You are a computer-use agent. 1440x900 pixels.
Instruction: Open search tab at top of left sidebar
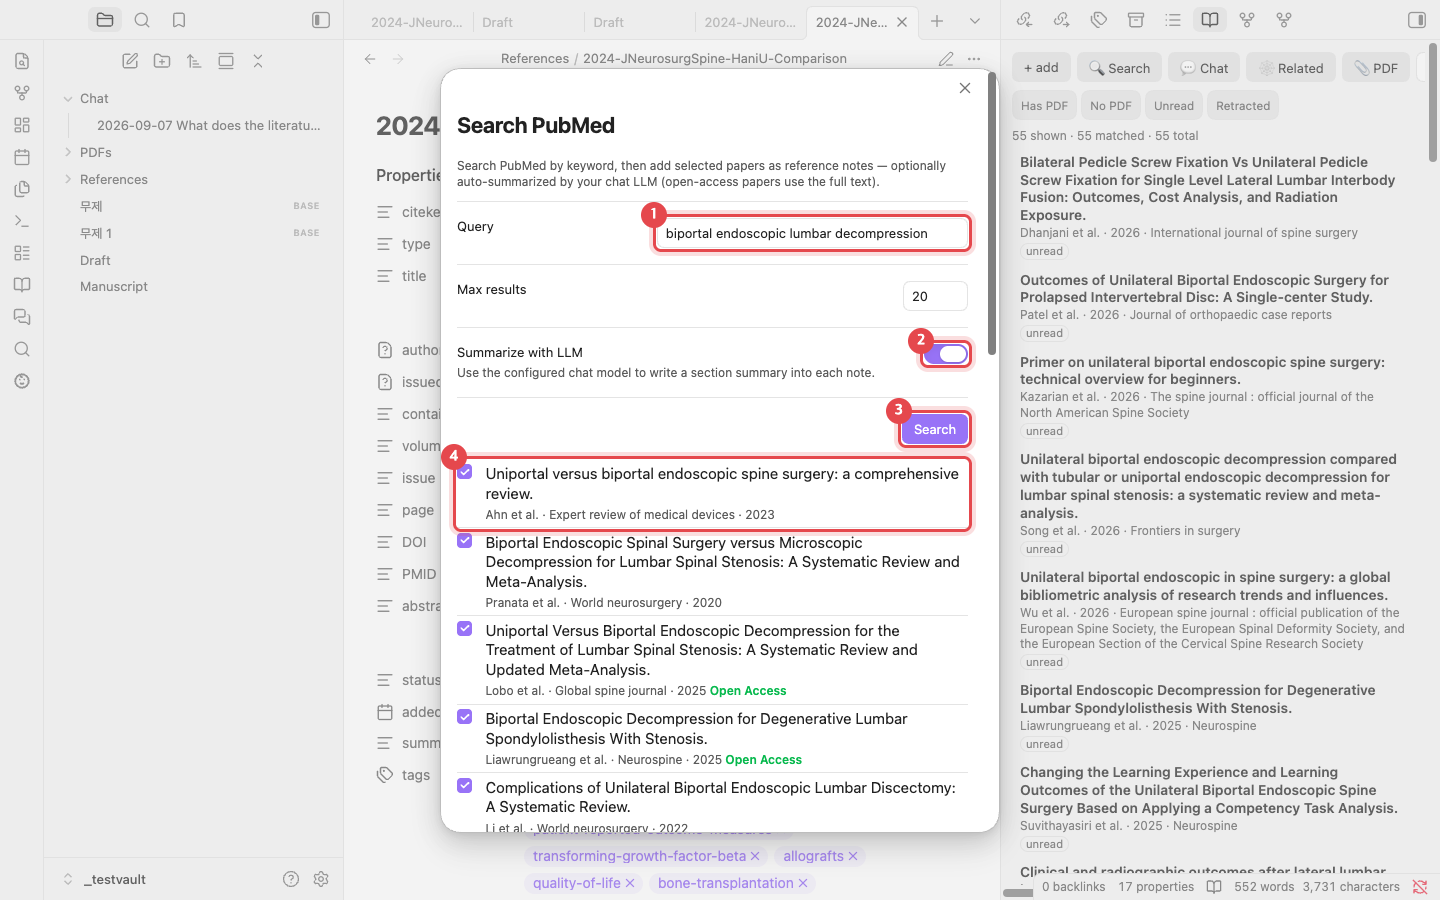point(142,20)
